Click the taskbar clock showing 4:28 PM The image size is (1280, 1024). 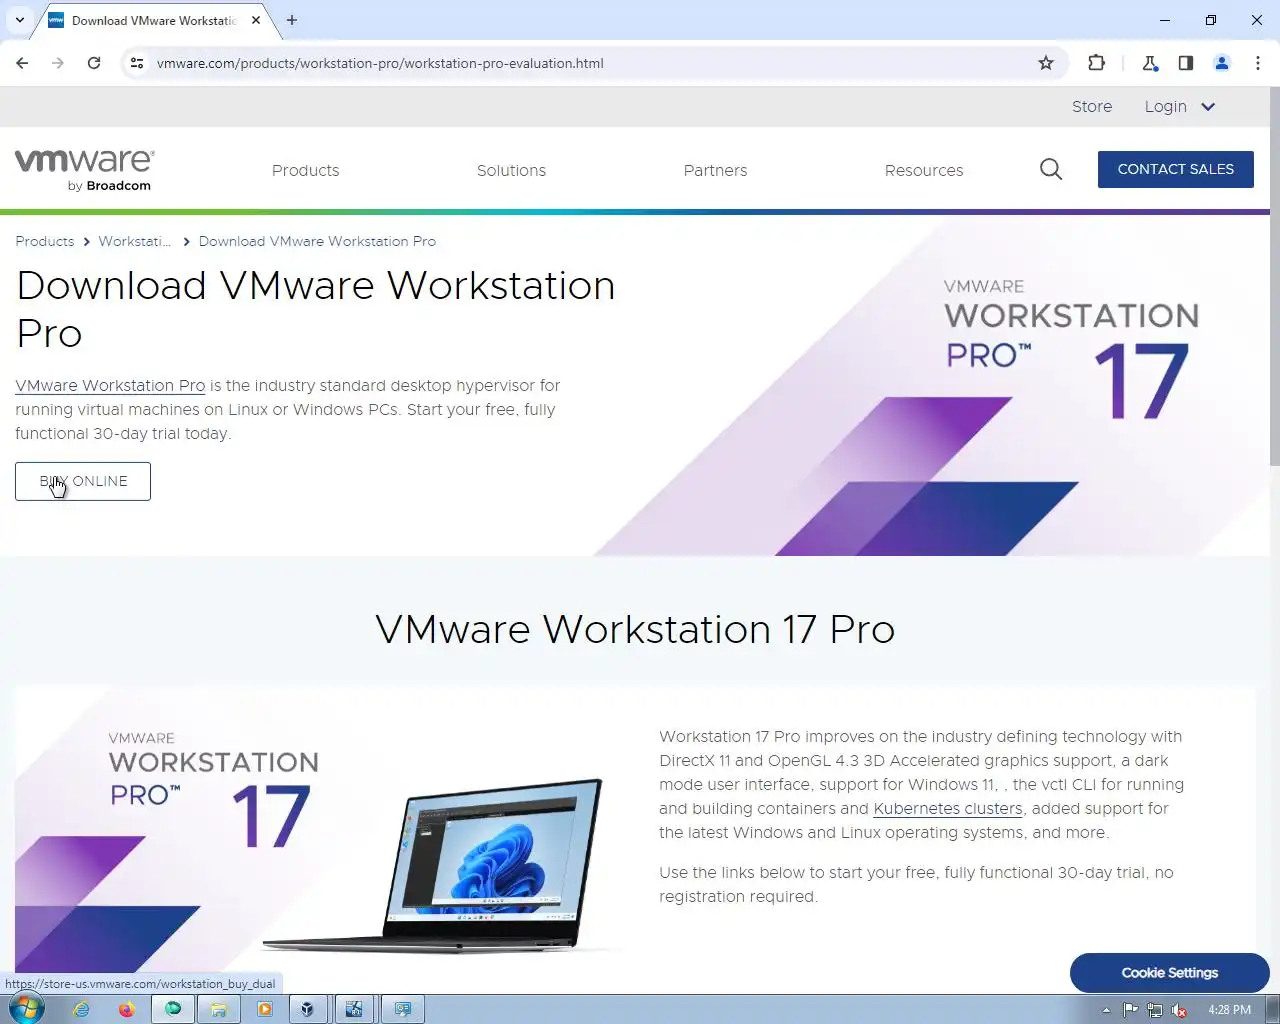1229,1010
